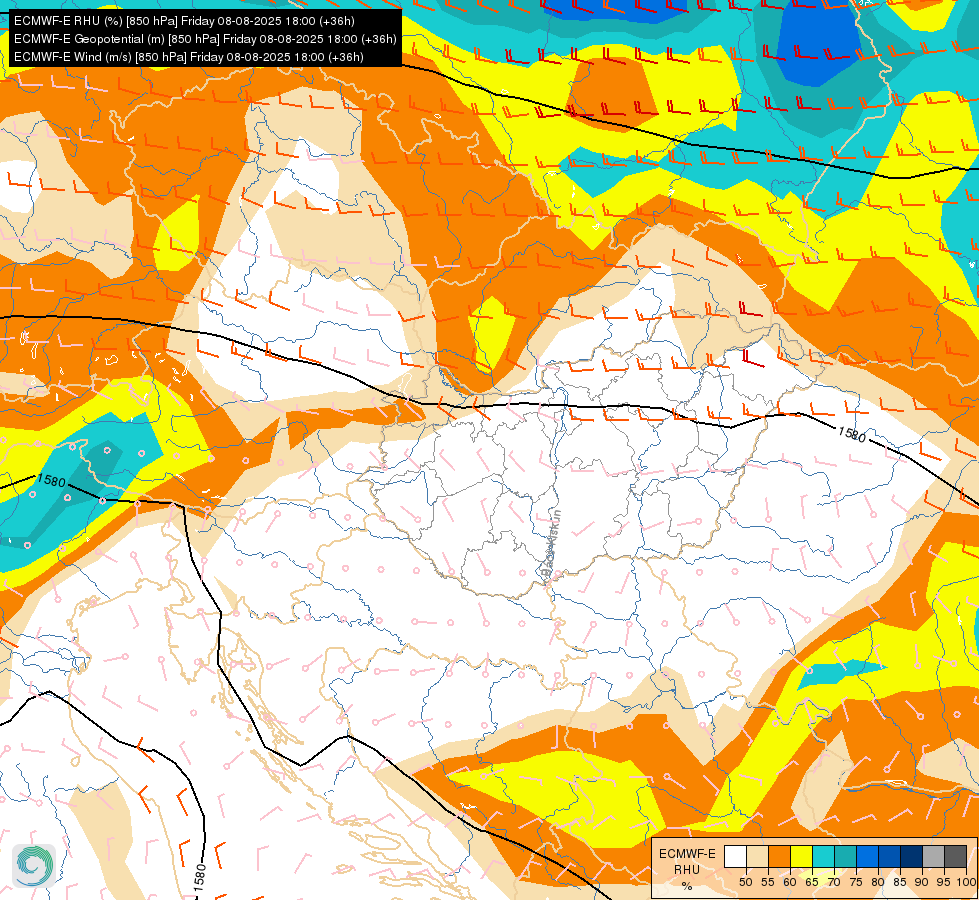The height and width of the screenshot is (900, 979).
Task: Select the light grey 90-95% legend swatch
Action: [933, 856]
